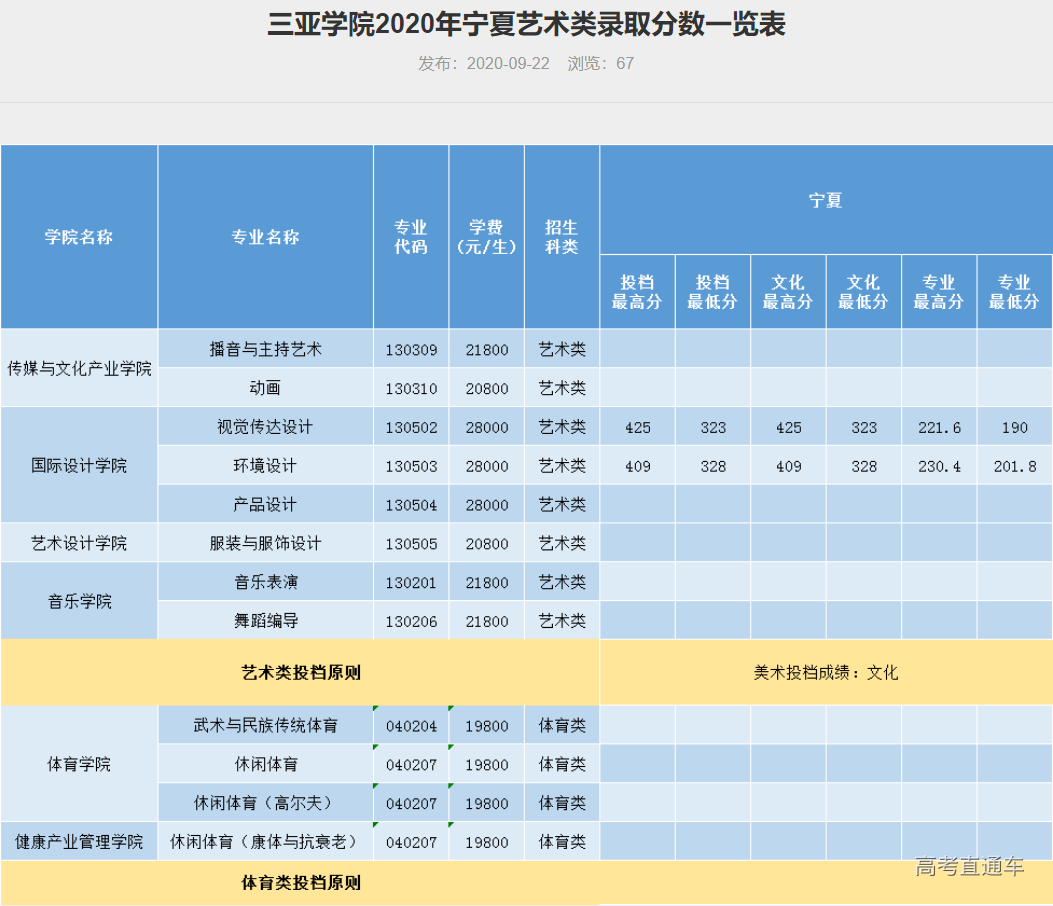Image resolution: width=1053 pixels, height=906 pixels.
Task: Select the 学院名称 header cell
Action: click(79, 237)
